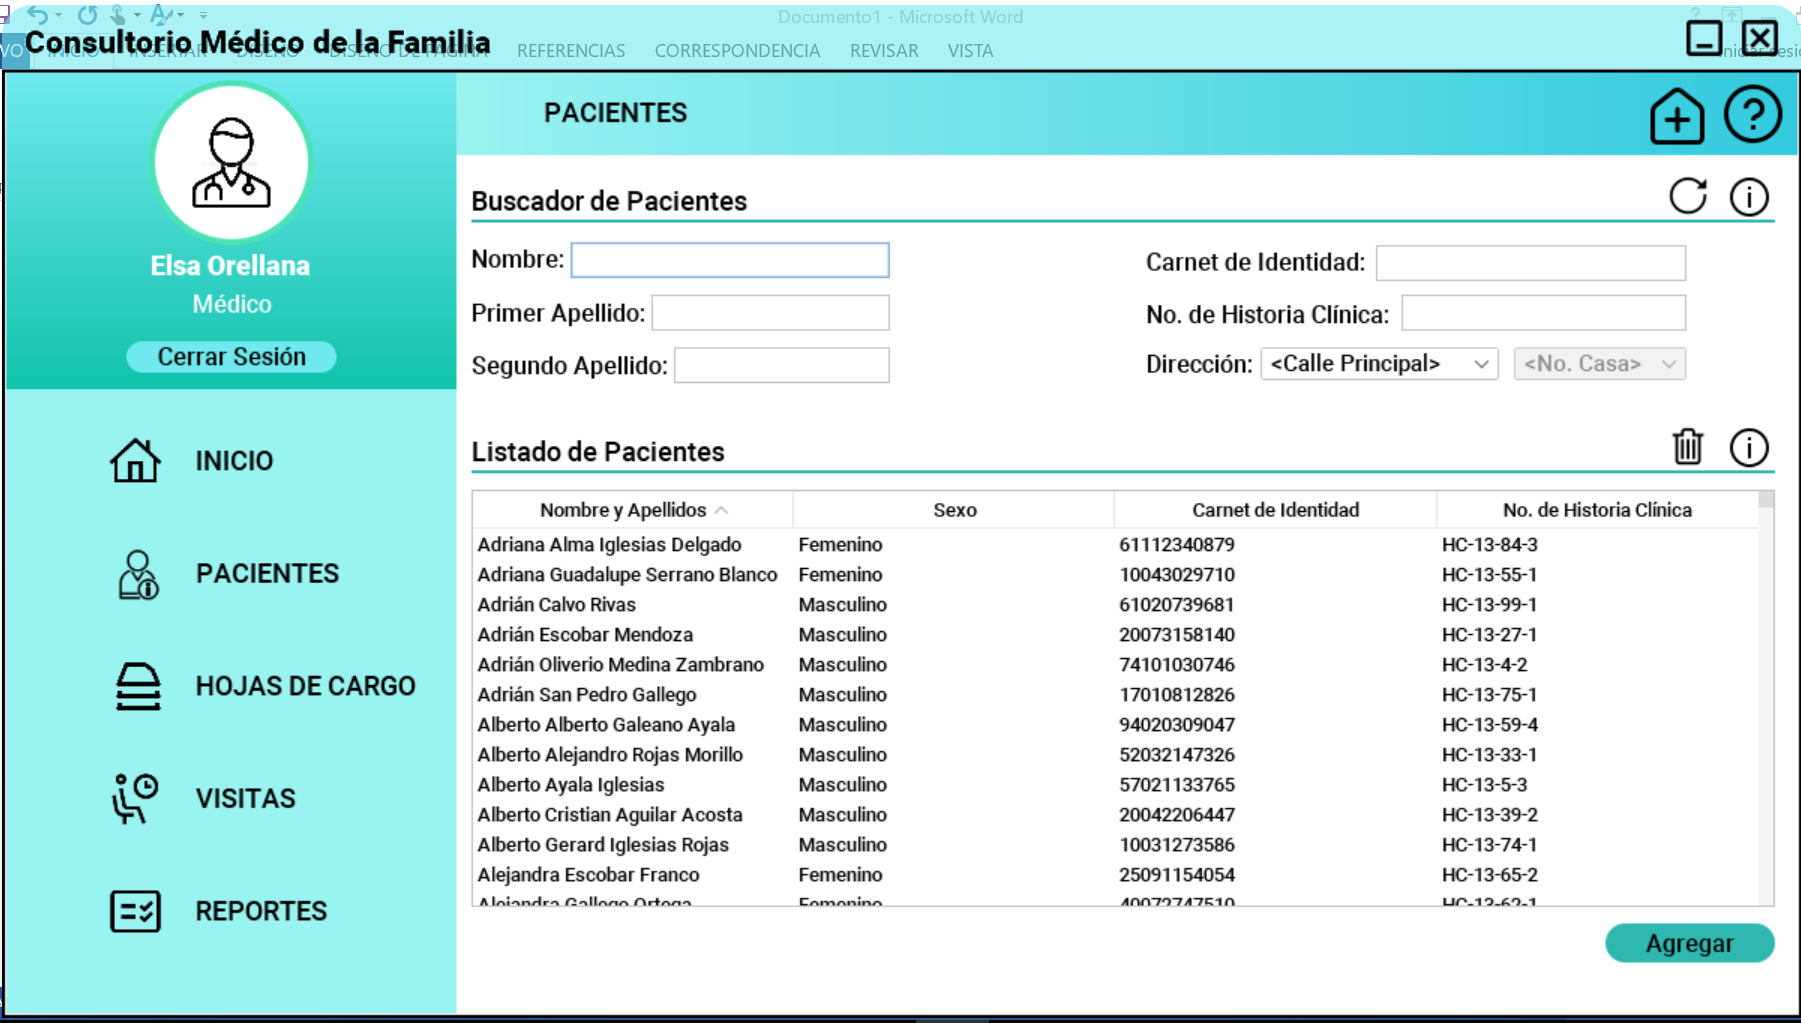Click identity number 61112340879
Viewport: 1801px width, 1023px height.
tap(1177, 545)
